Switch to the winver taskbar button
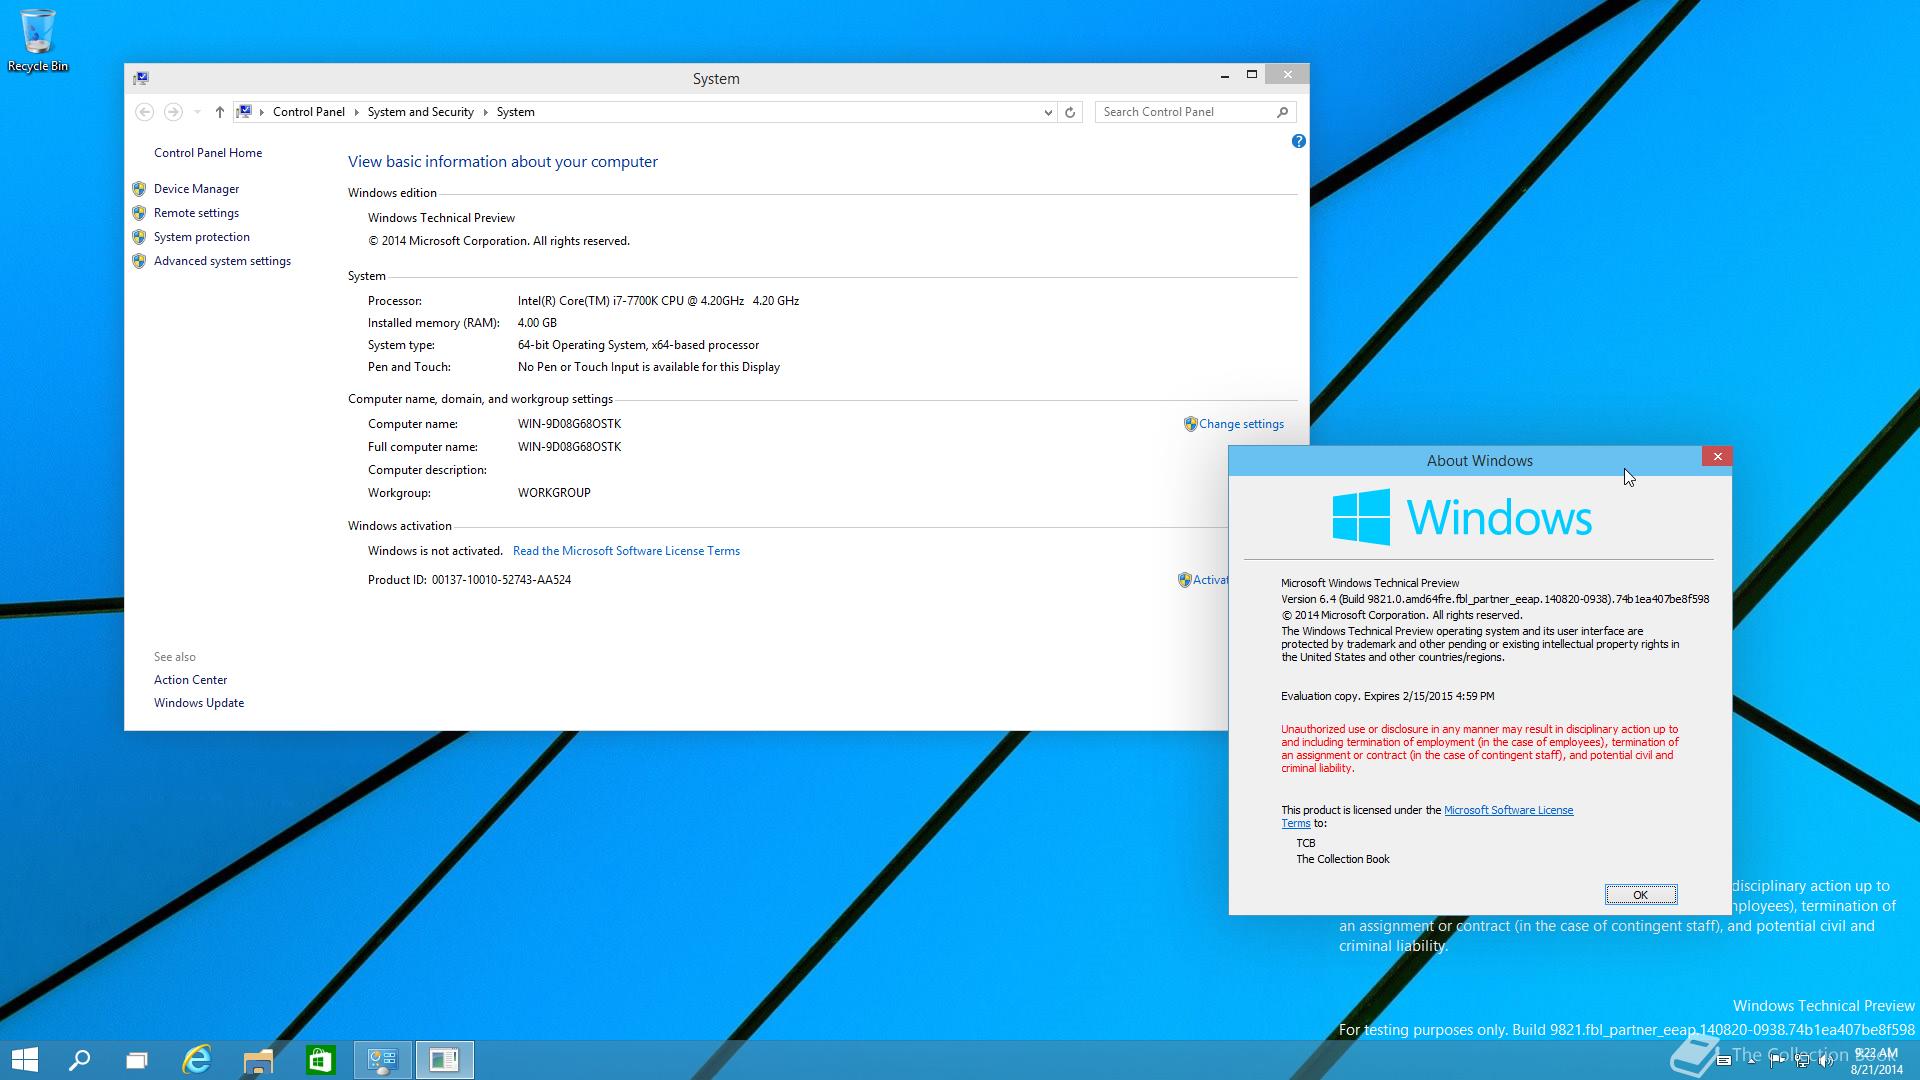This screenshot has height=1080, width=1920. click(444, 1060)
